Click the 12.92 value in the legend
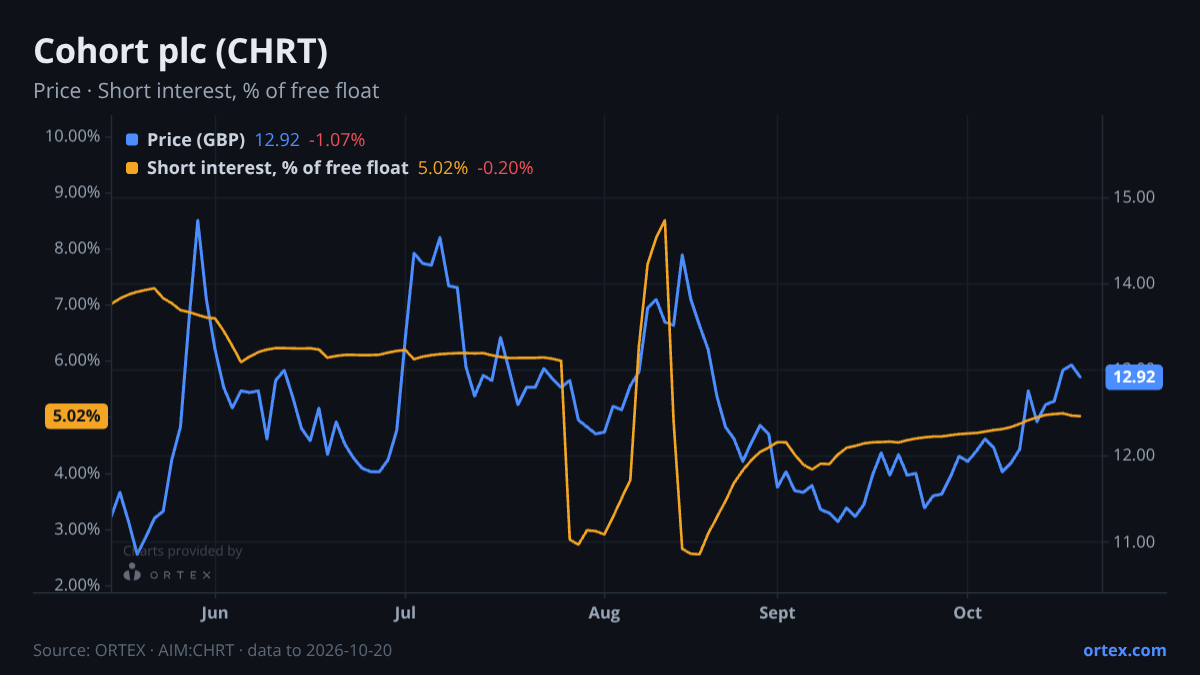The width and height of the screenshot is (1200, 675). pos(277,140)
